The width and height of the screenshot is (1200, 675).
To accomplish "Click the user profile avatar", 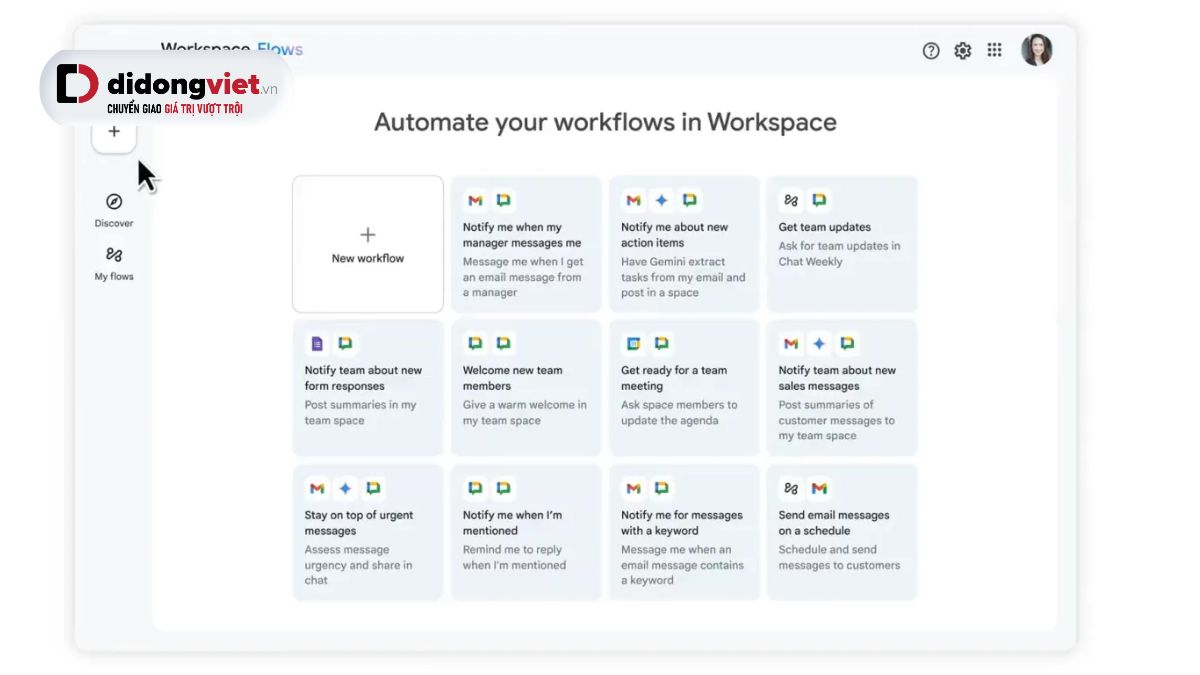I will click(x=1036, y=50).
